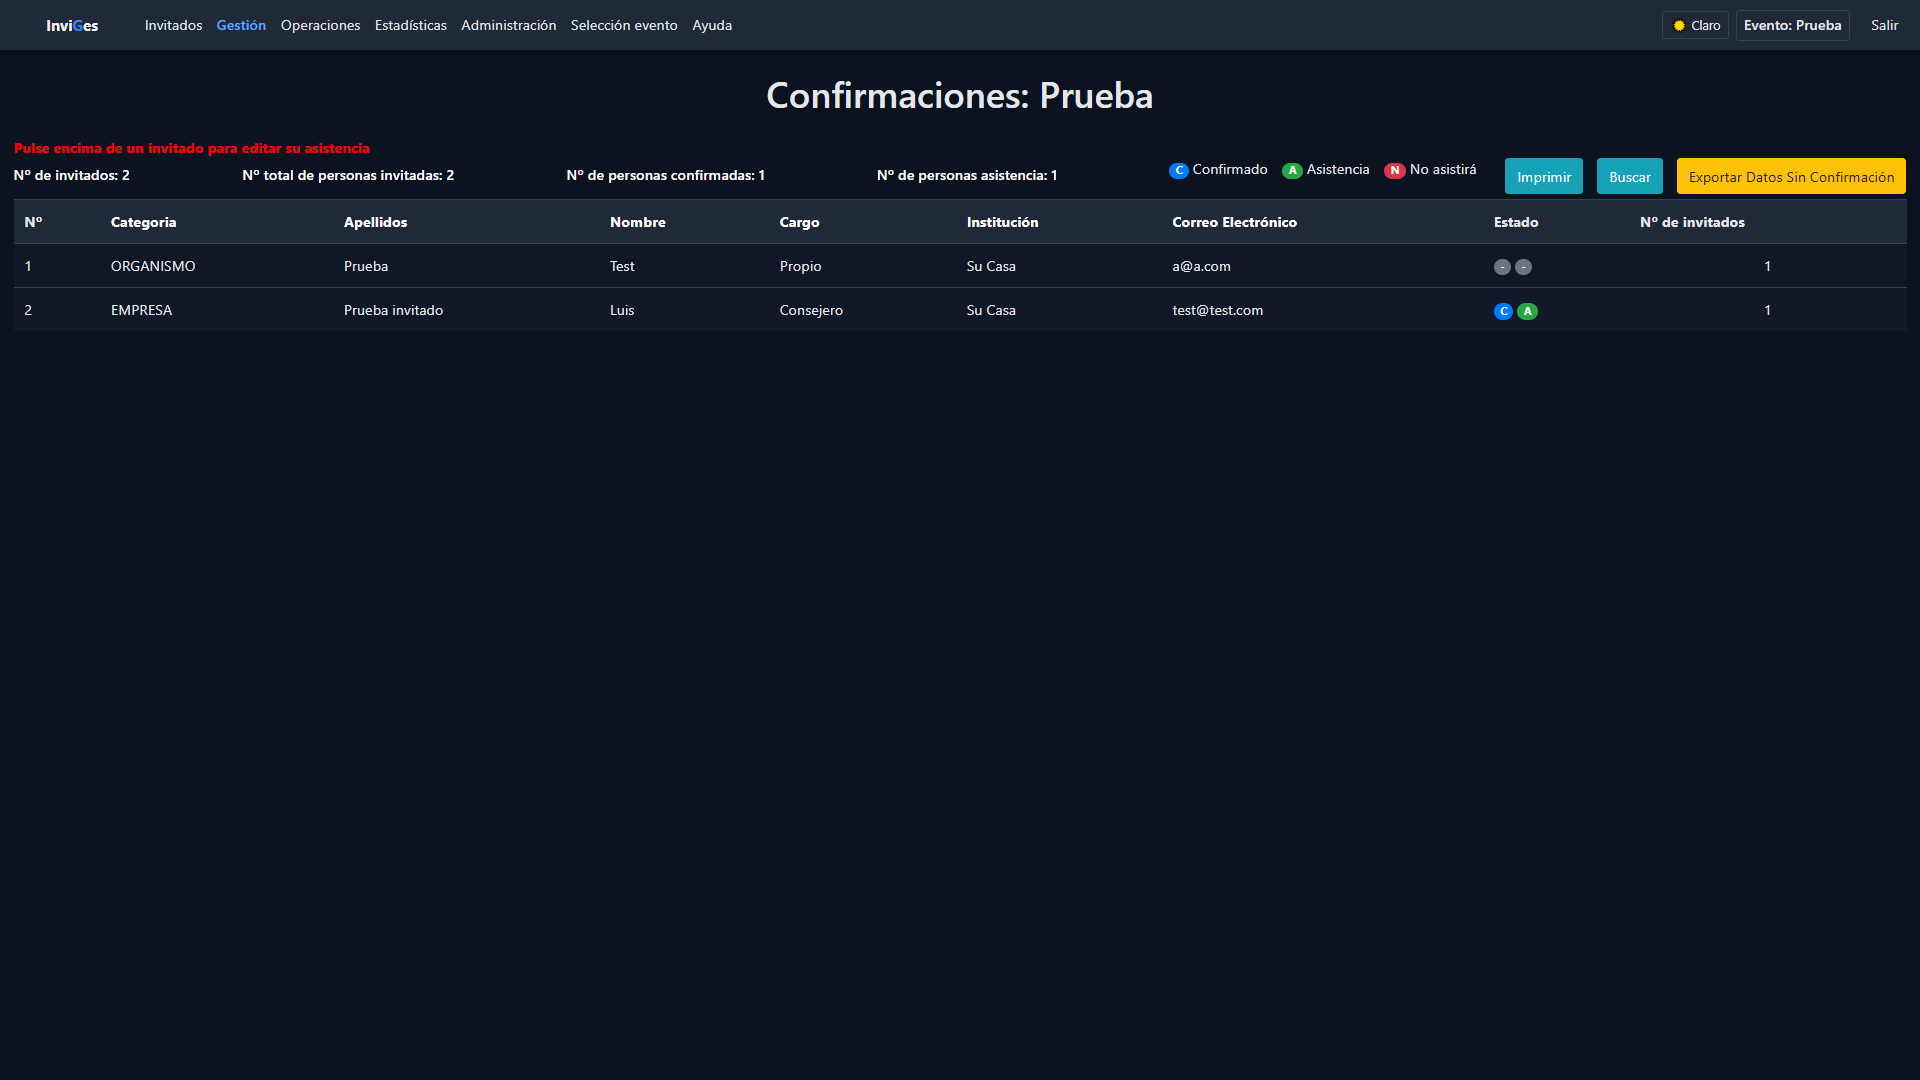Click blue C legend icon next to Confirmado
The height and width of the screenshot is (1080, 1920).
pos(1179,171)
